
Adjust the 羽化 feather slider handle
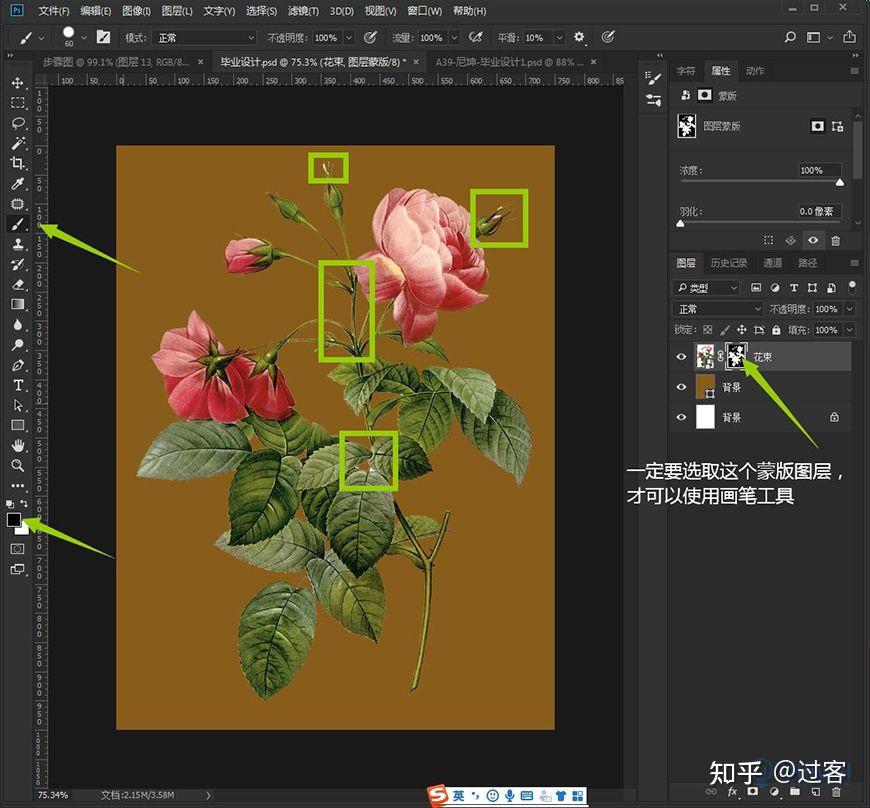point(680,224)
